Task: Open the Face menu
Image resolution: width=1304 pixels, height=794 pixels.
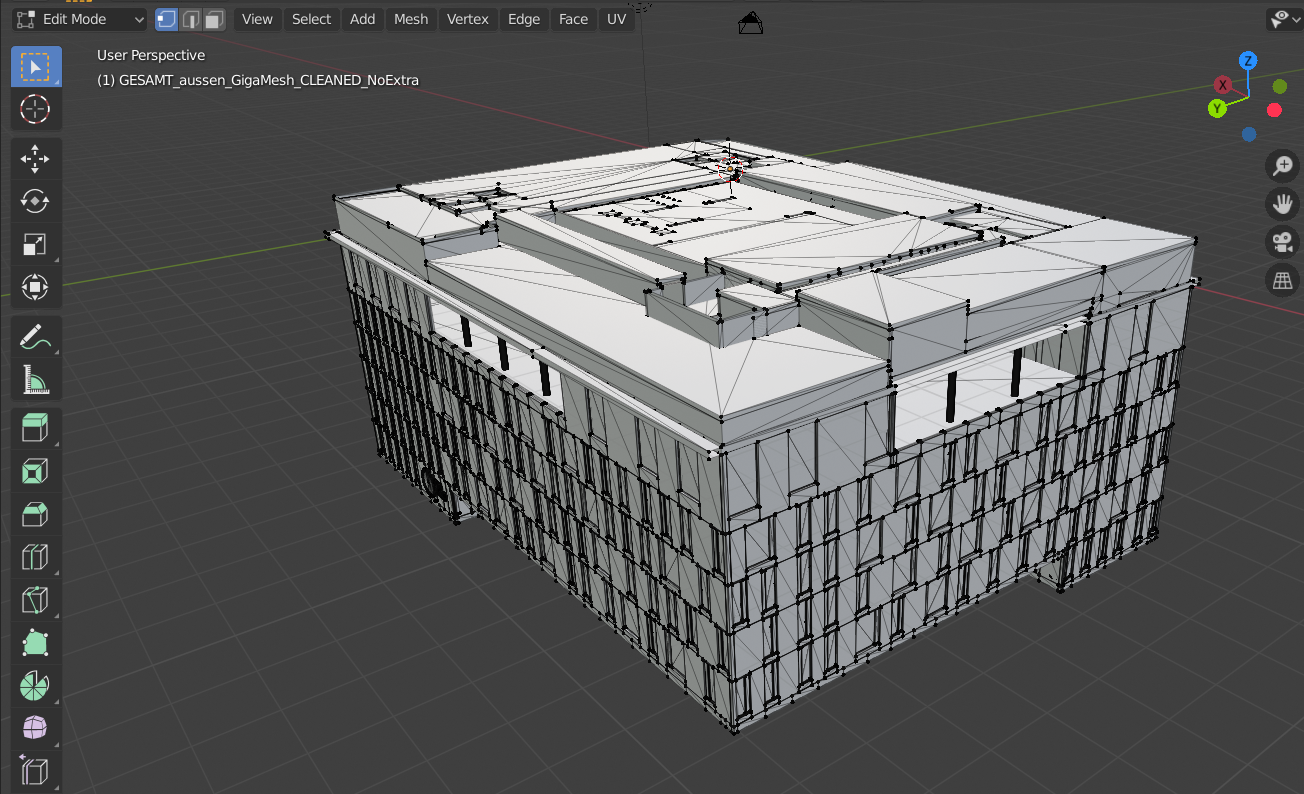Action: pyautogui.click(x=574, y=19)
